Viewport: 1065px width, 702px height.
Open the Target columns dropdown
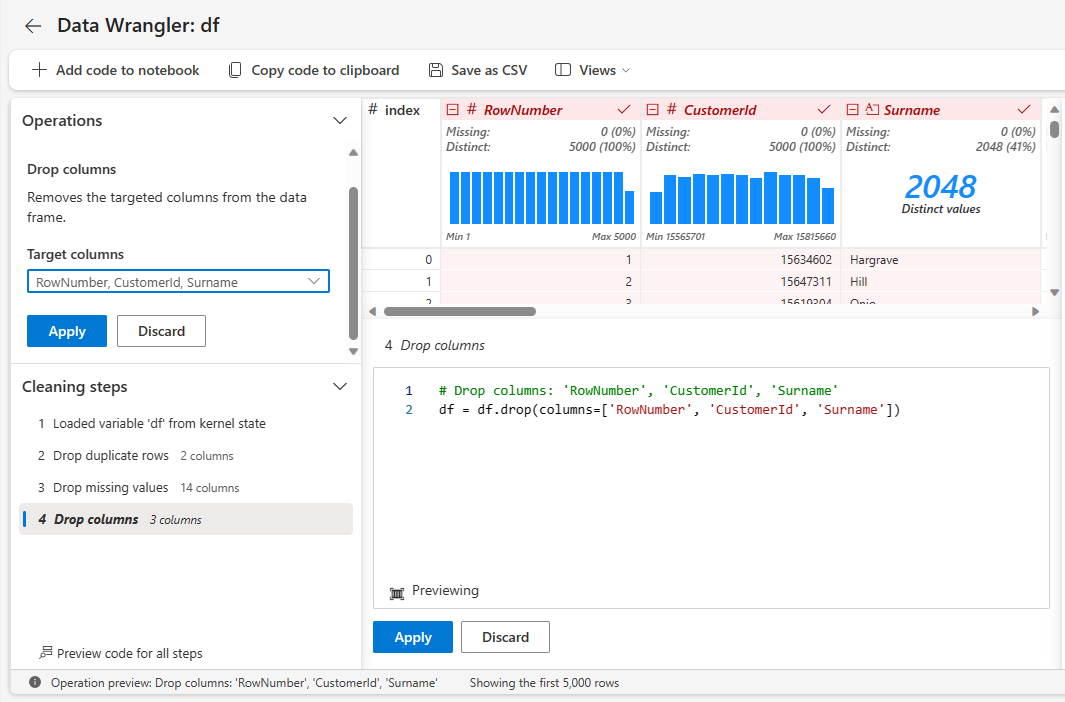coord(315,282)
